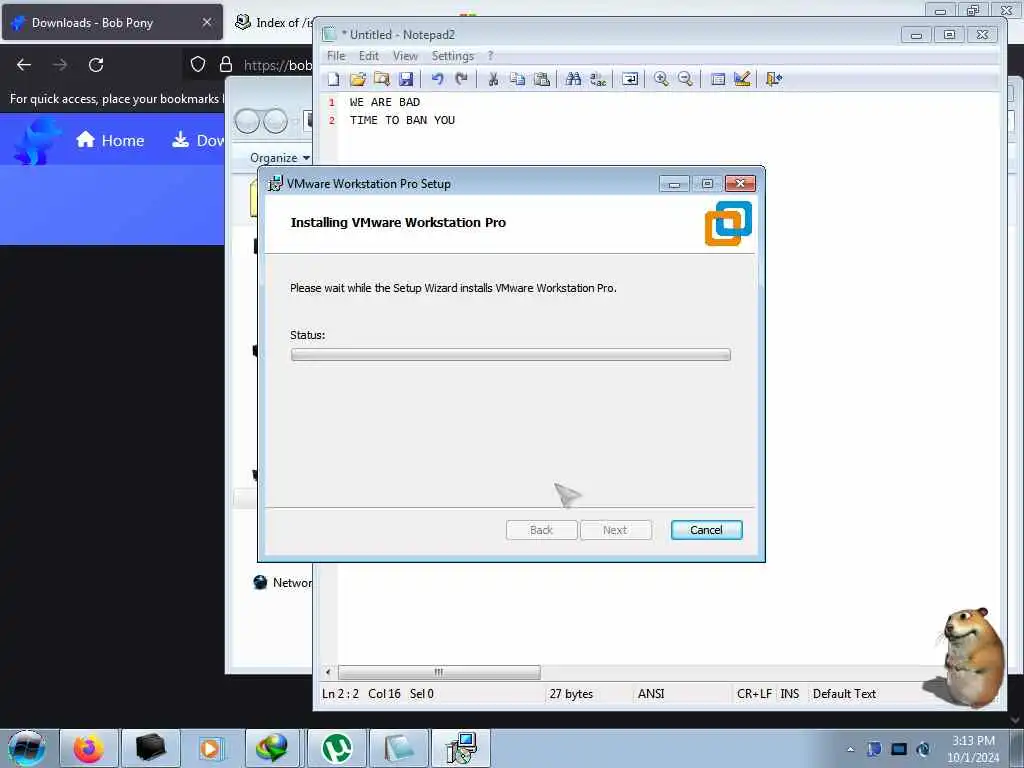Click uTorrent icon on taskbar

[x=337, y=748]
